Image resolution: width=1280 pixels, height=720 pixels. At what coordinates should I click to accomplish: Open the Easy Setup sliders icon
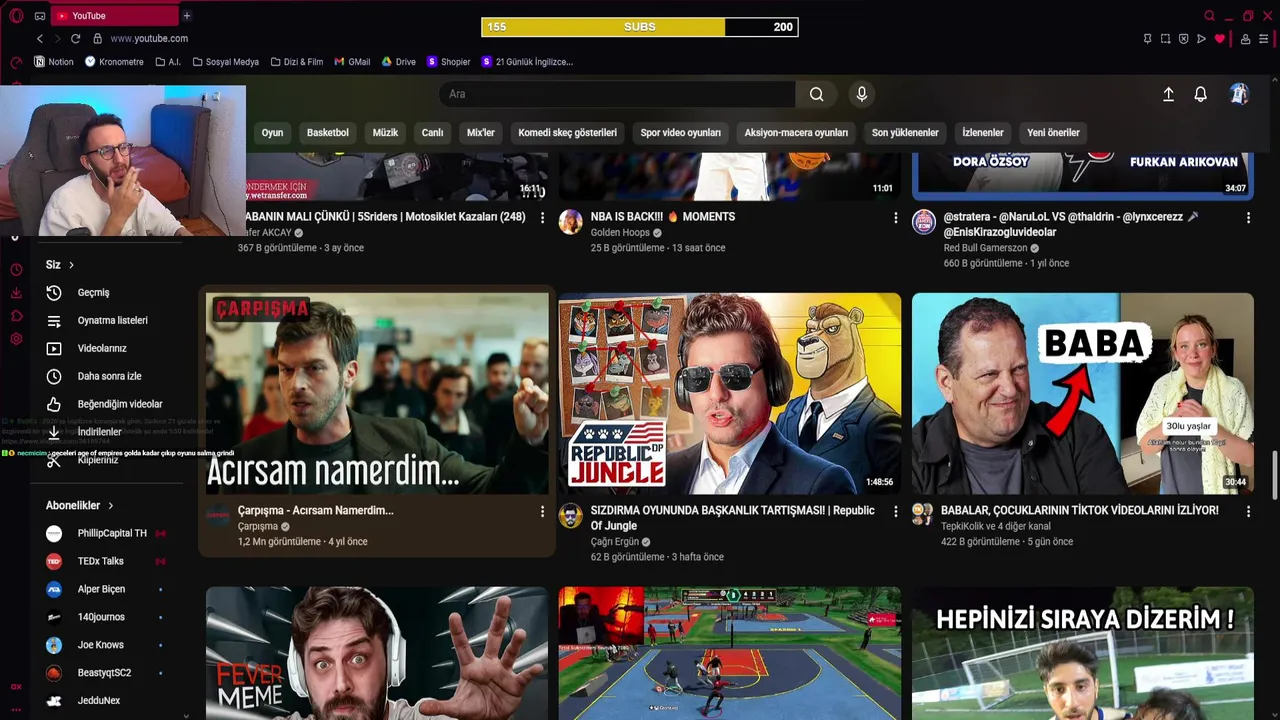[x=1265, y=39]
